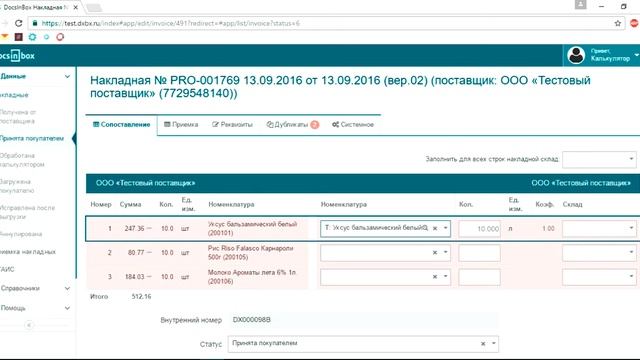Click the red badge on the Дубликаты tab

[x=314, y=124]
